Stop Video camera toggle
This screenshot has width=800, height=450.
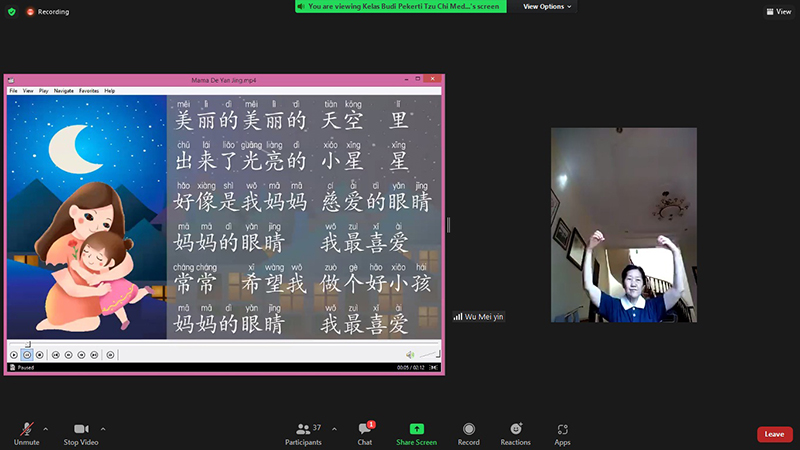point(81,429)
